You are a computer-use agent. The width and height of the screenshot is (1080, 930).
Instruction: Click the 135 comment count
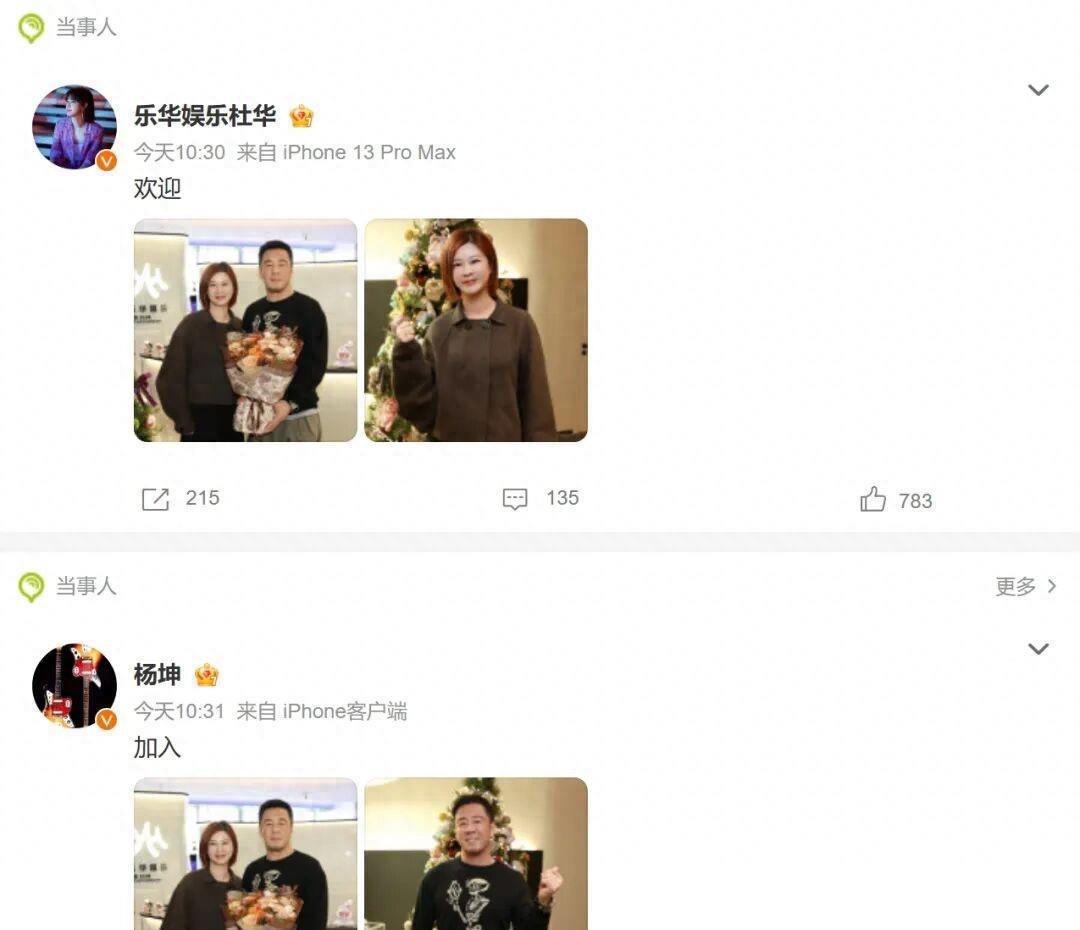(x=563, y=498)
